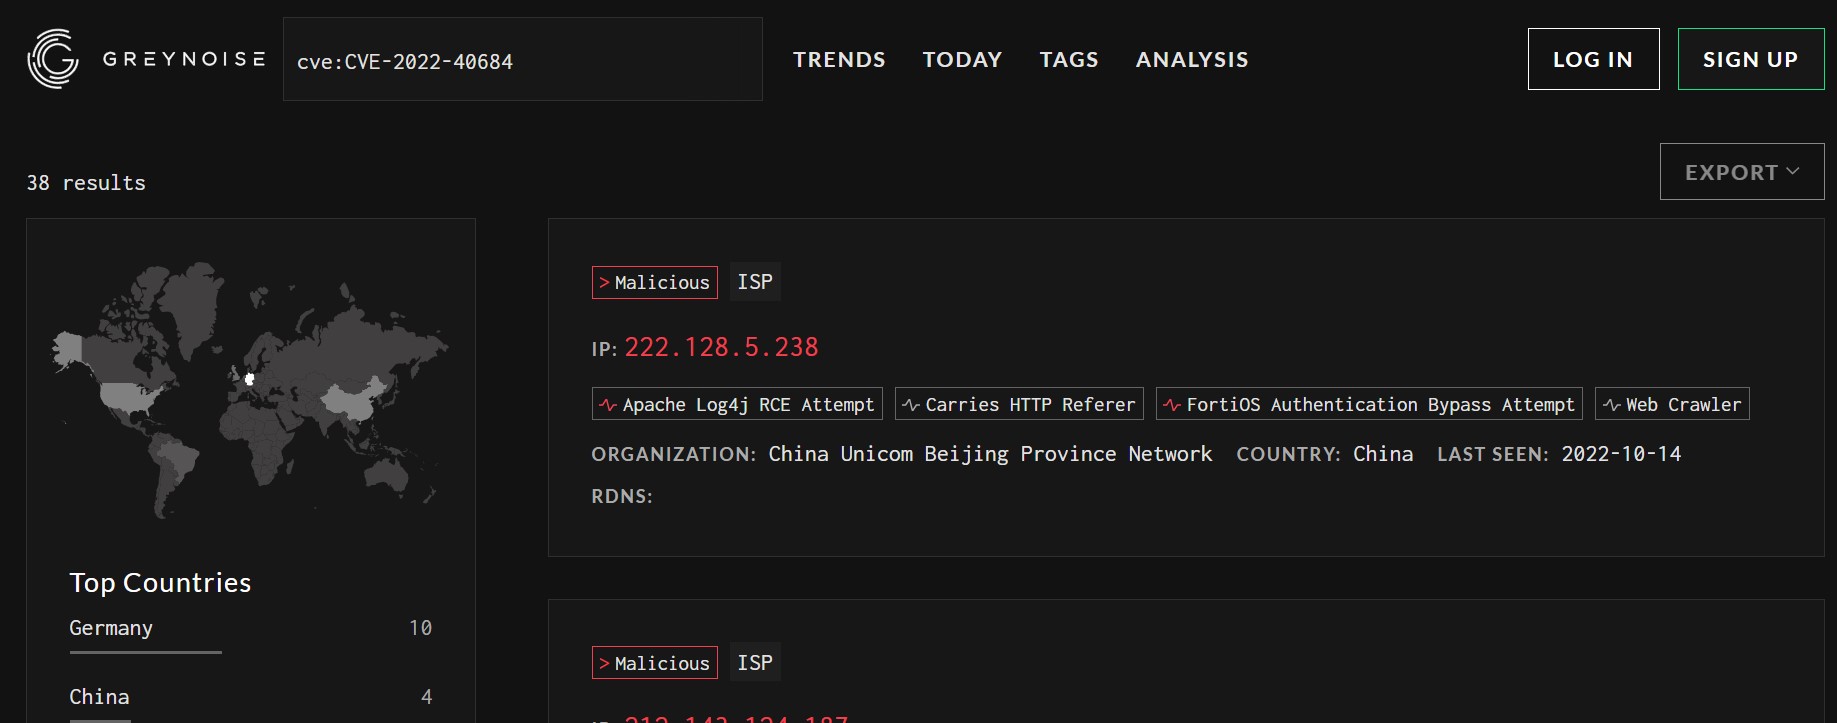1837x723 pixels.
Task: Filter results by China in Top Countries
Action: tap(99, 697)
